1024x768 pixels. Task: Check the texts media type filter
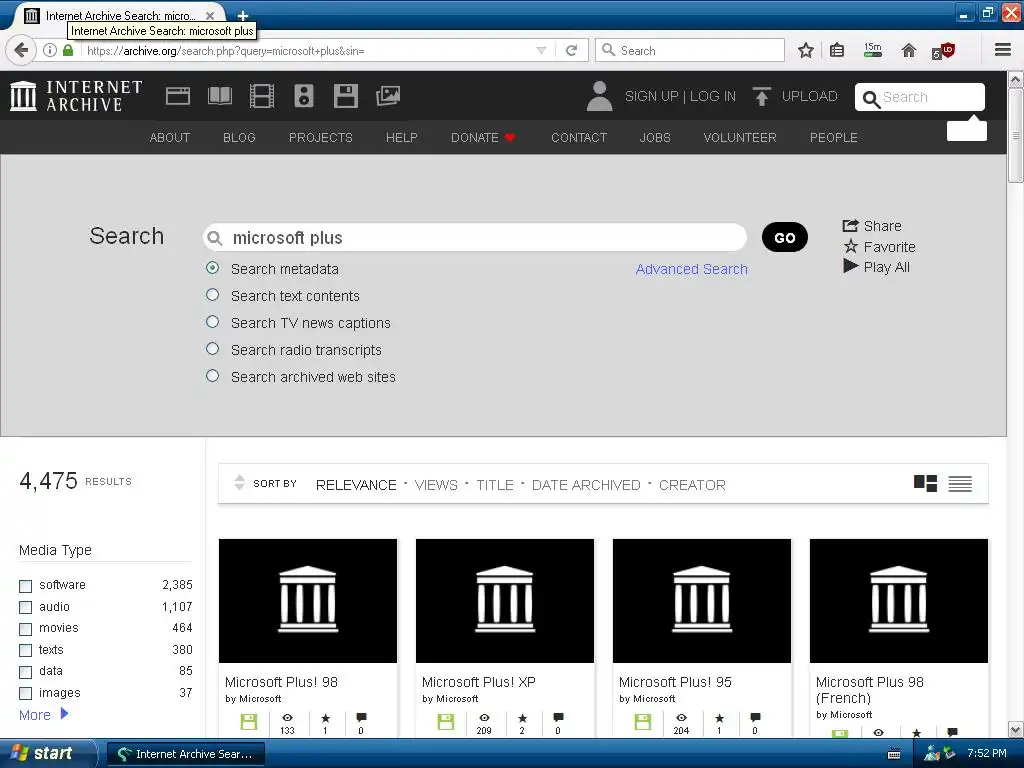pos(25,650)
